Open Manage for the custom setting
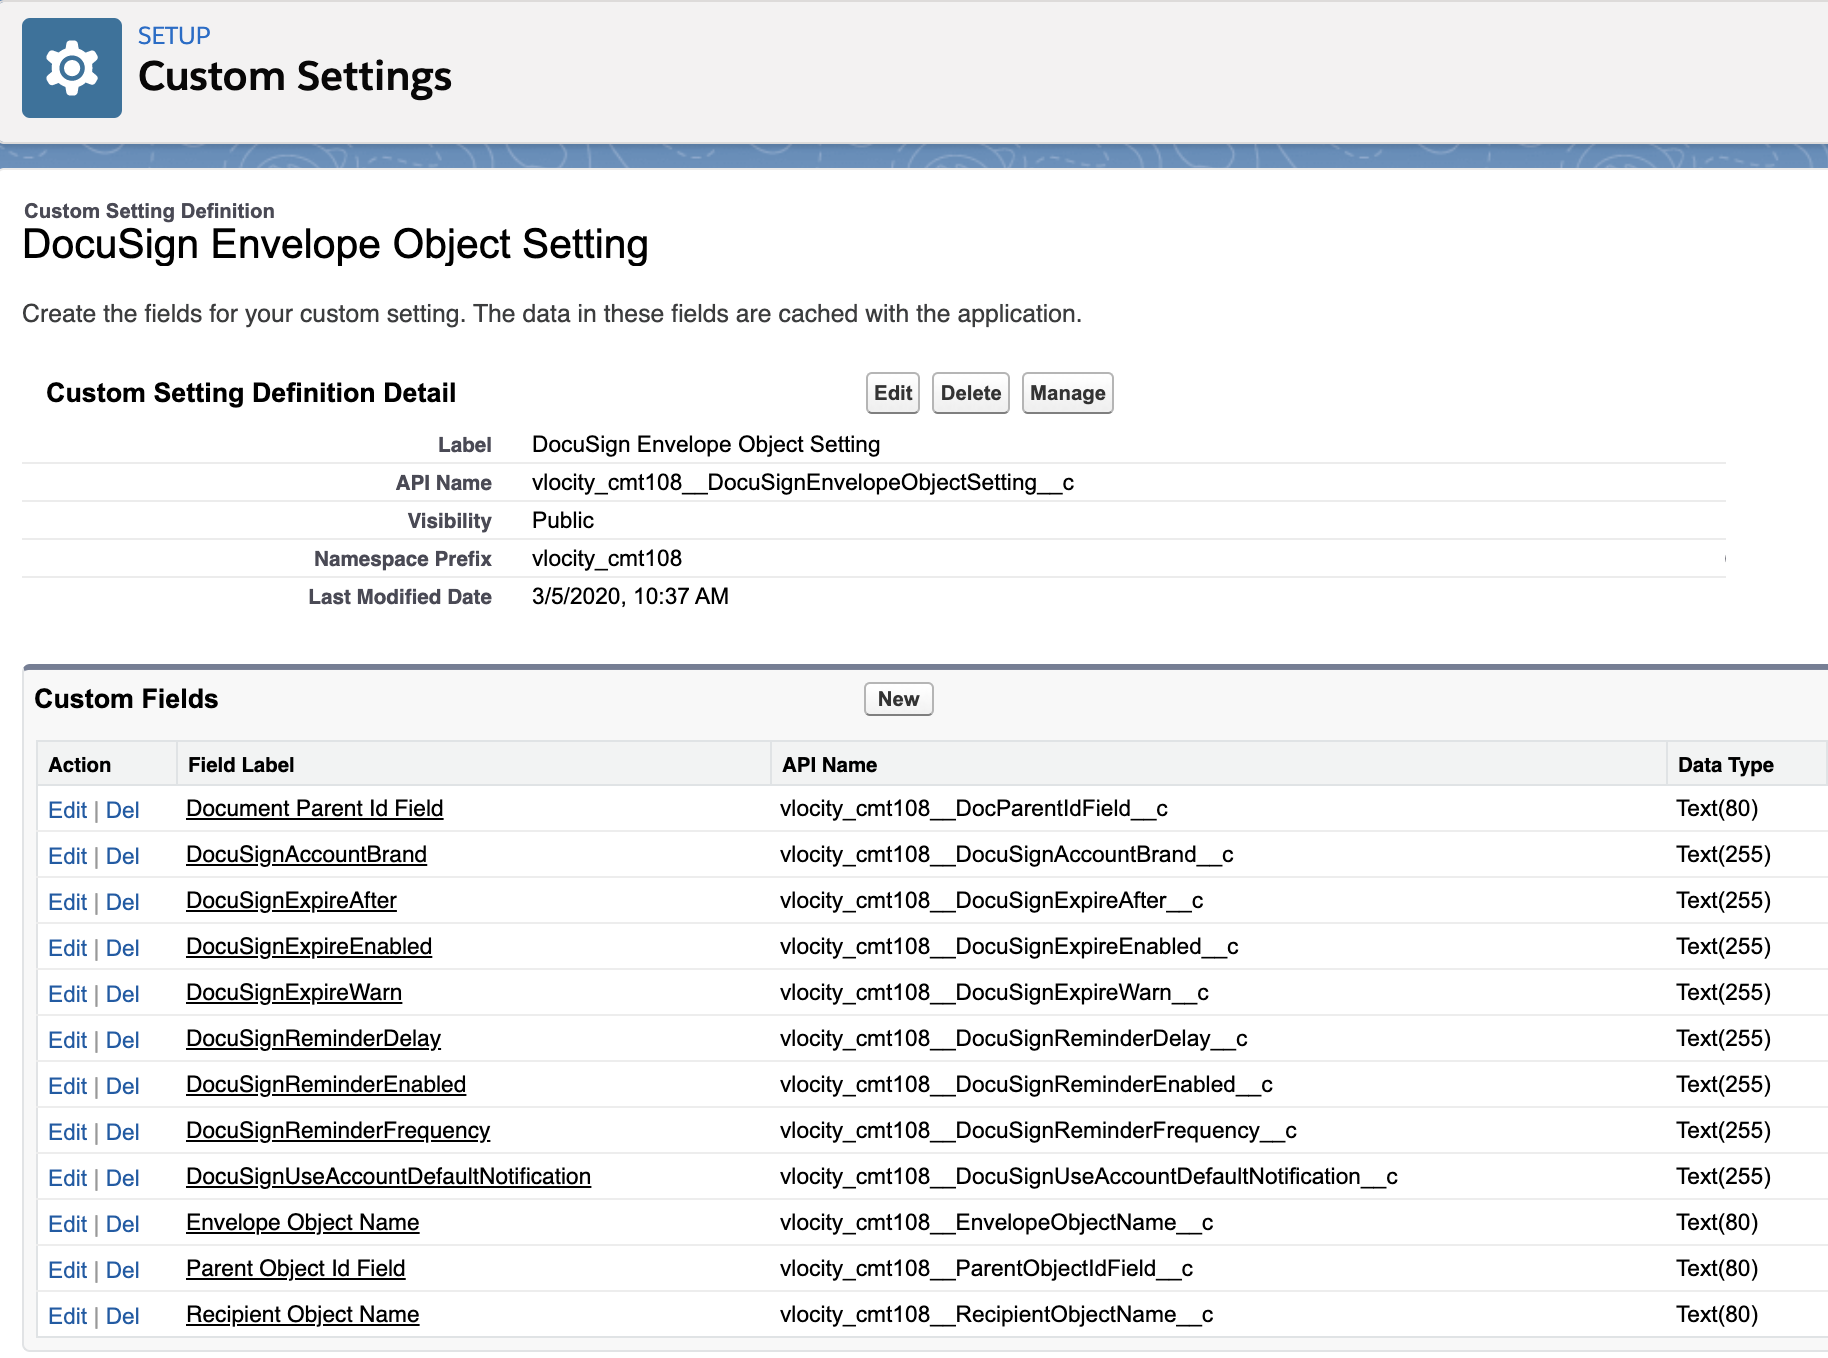Viewport: 1828px width, 1358px height. tap(1067, 393)
